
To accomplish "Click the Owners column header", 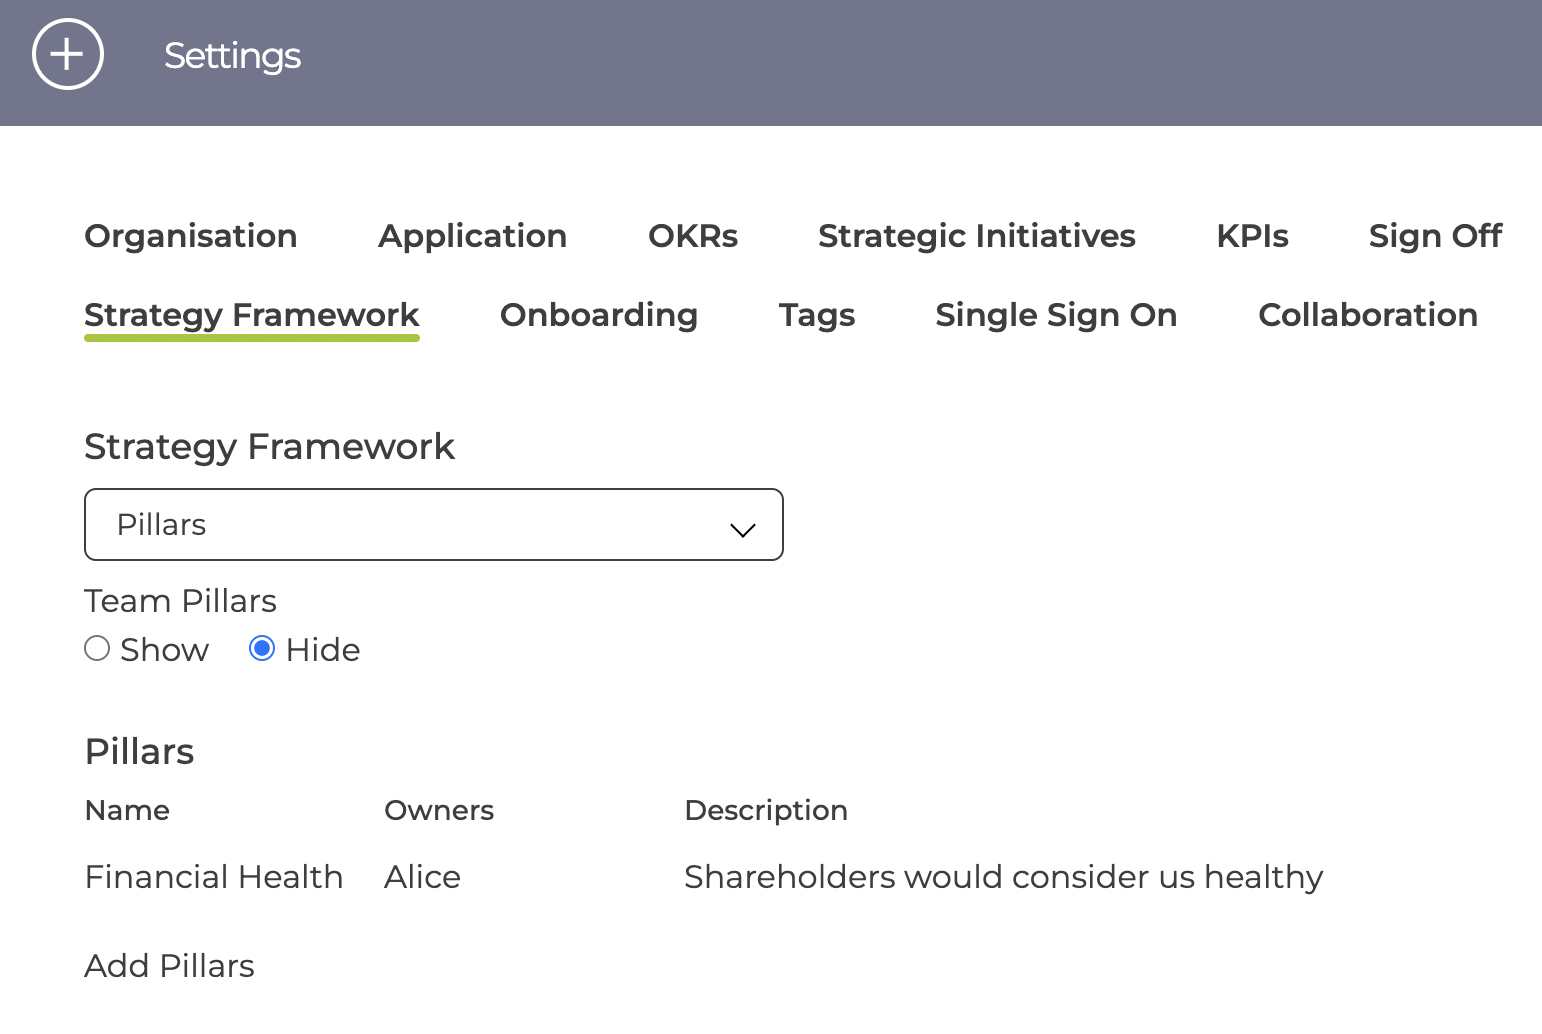I will tap(439, 810).
